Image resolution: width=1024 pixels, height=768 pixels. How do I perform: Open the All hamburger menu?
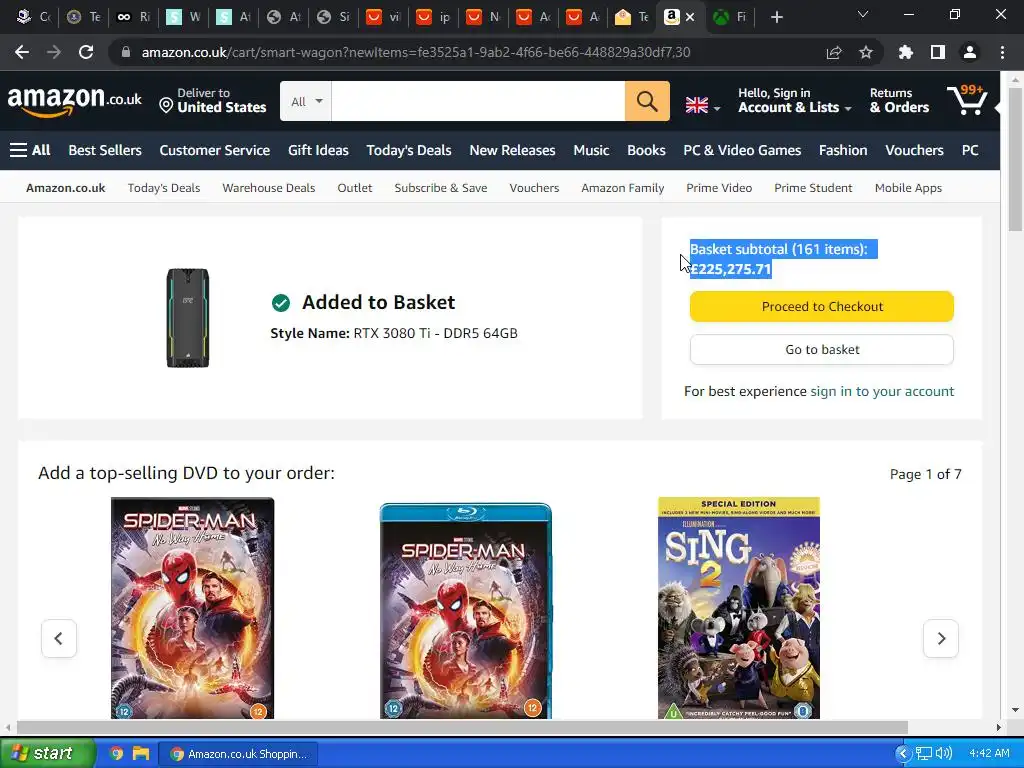click(30, 150)
